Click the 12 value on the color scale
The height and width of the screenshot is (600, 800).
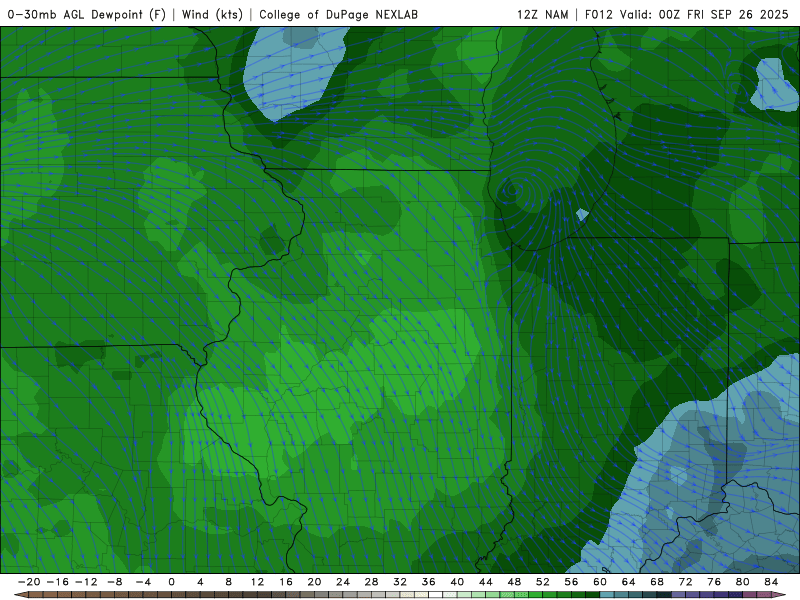click(x=257, y=582)
